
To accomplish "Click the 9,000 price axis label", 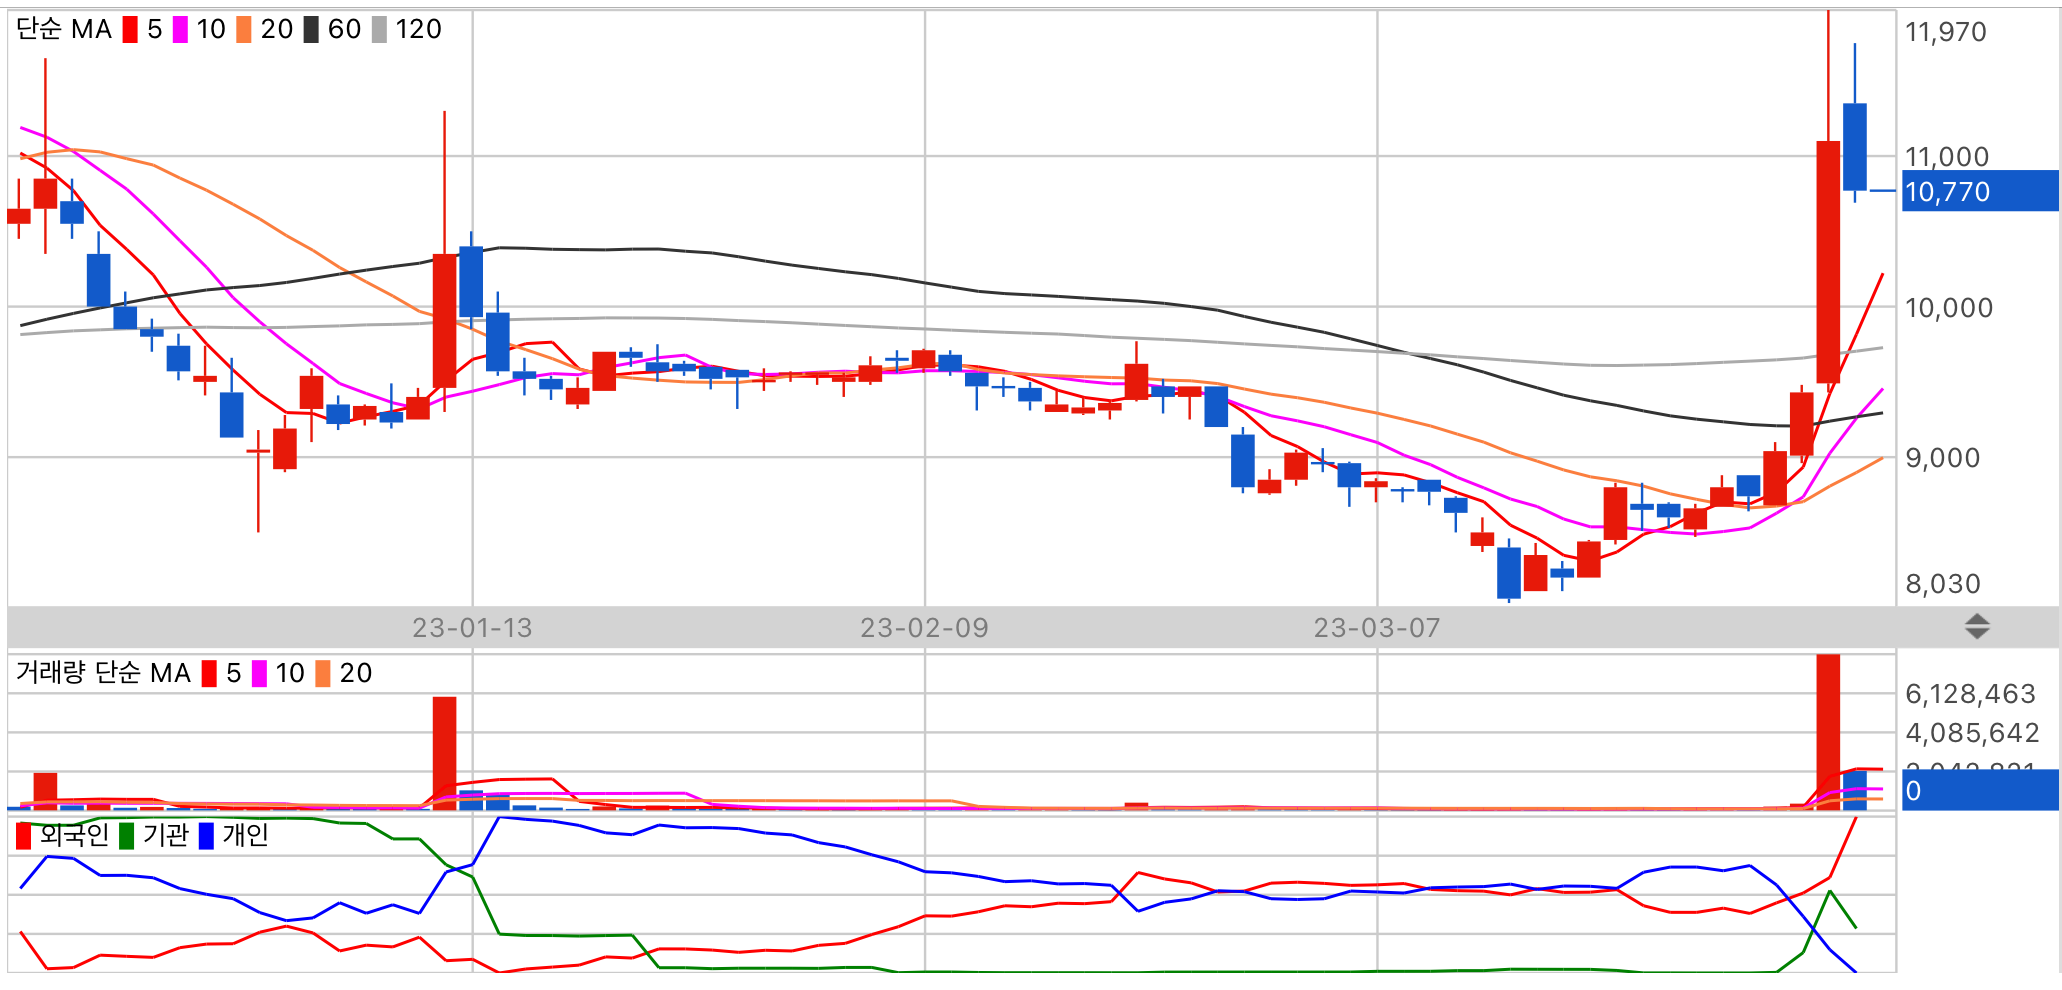I will click(x=1942, y=458).
